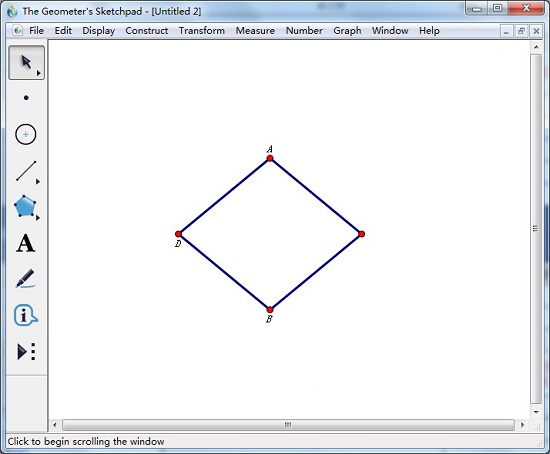This screenshot has width=550, height=454.
Task: Expand the Polygon tool flyout triangle
Action: [38, 218]
